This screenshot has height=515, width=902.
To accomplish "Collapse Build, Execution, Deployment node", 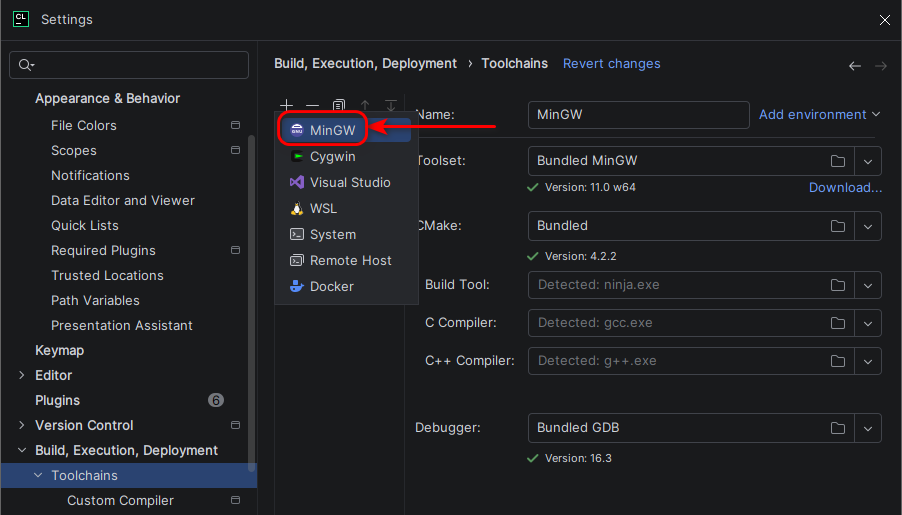I will point(22,450).
